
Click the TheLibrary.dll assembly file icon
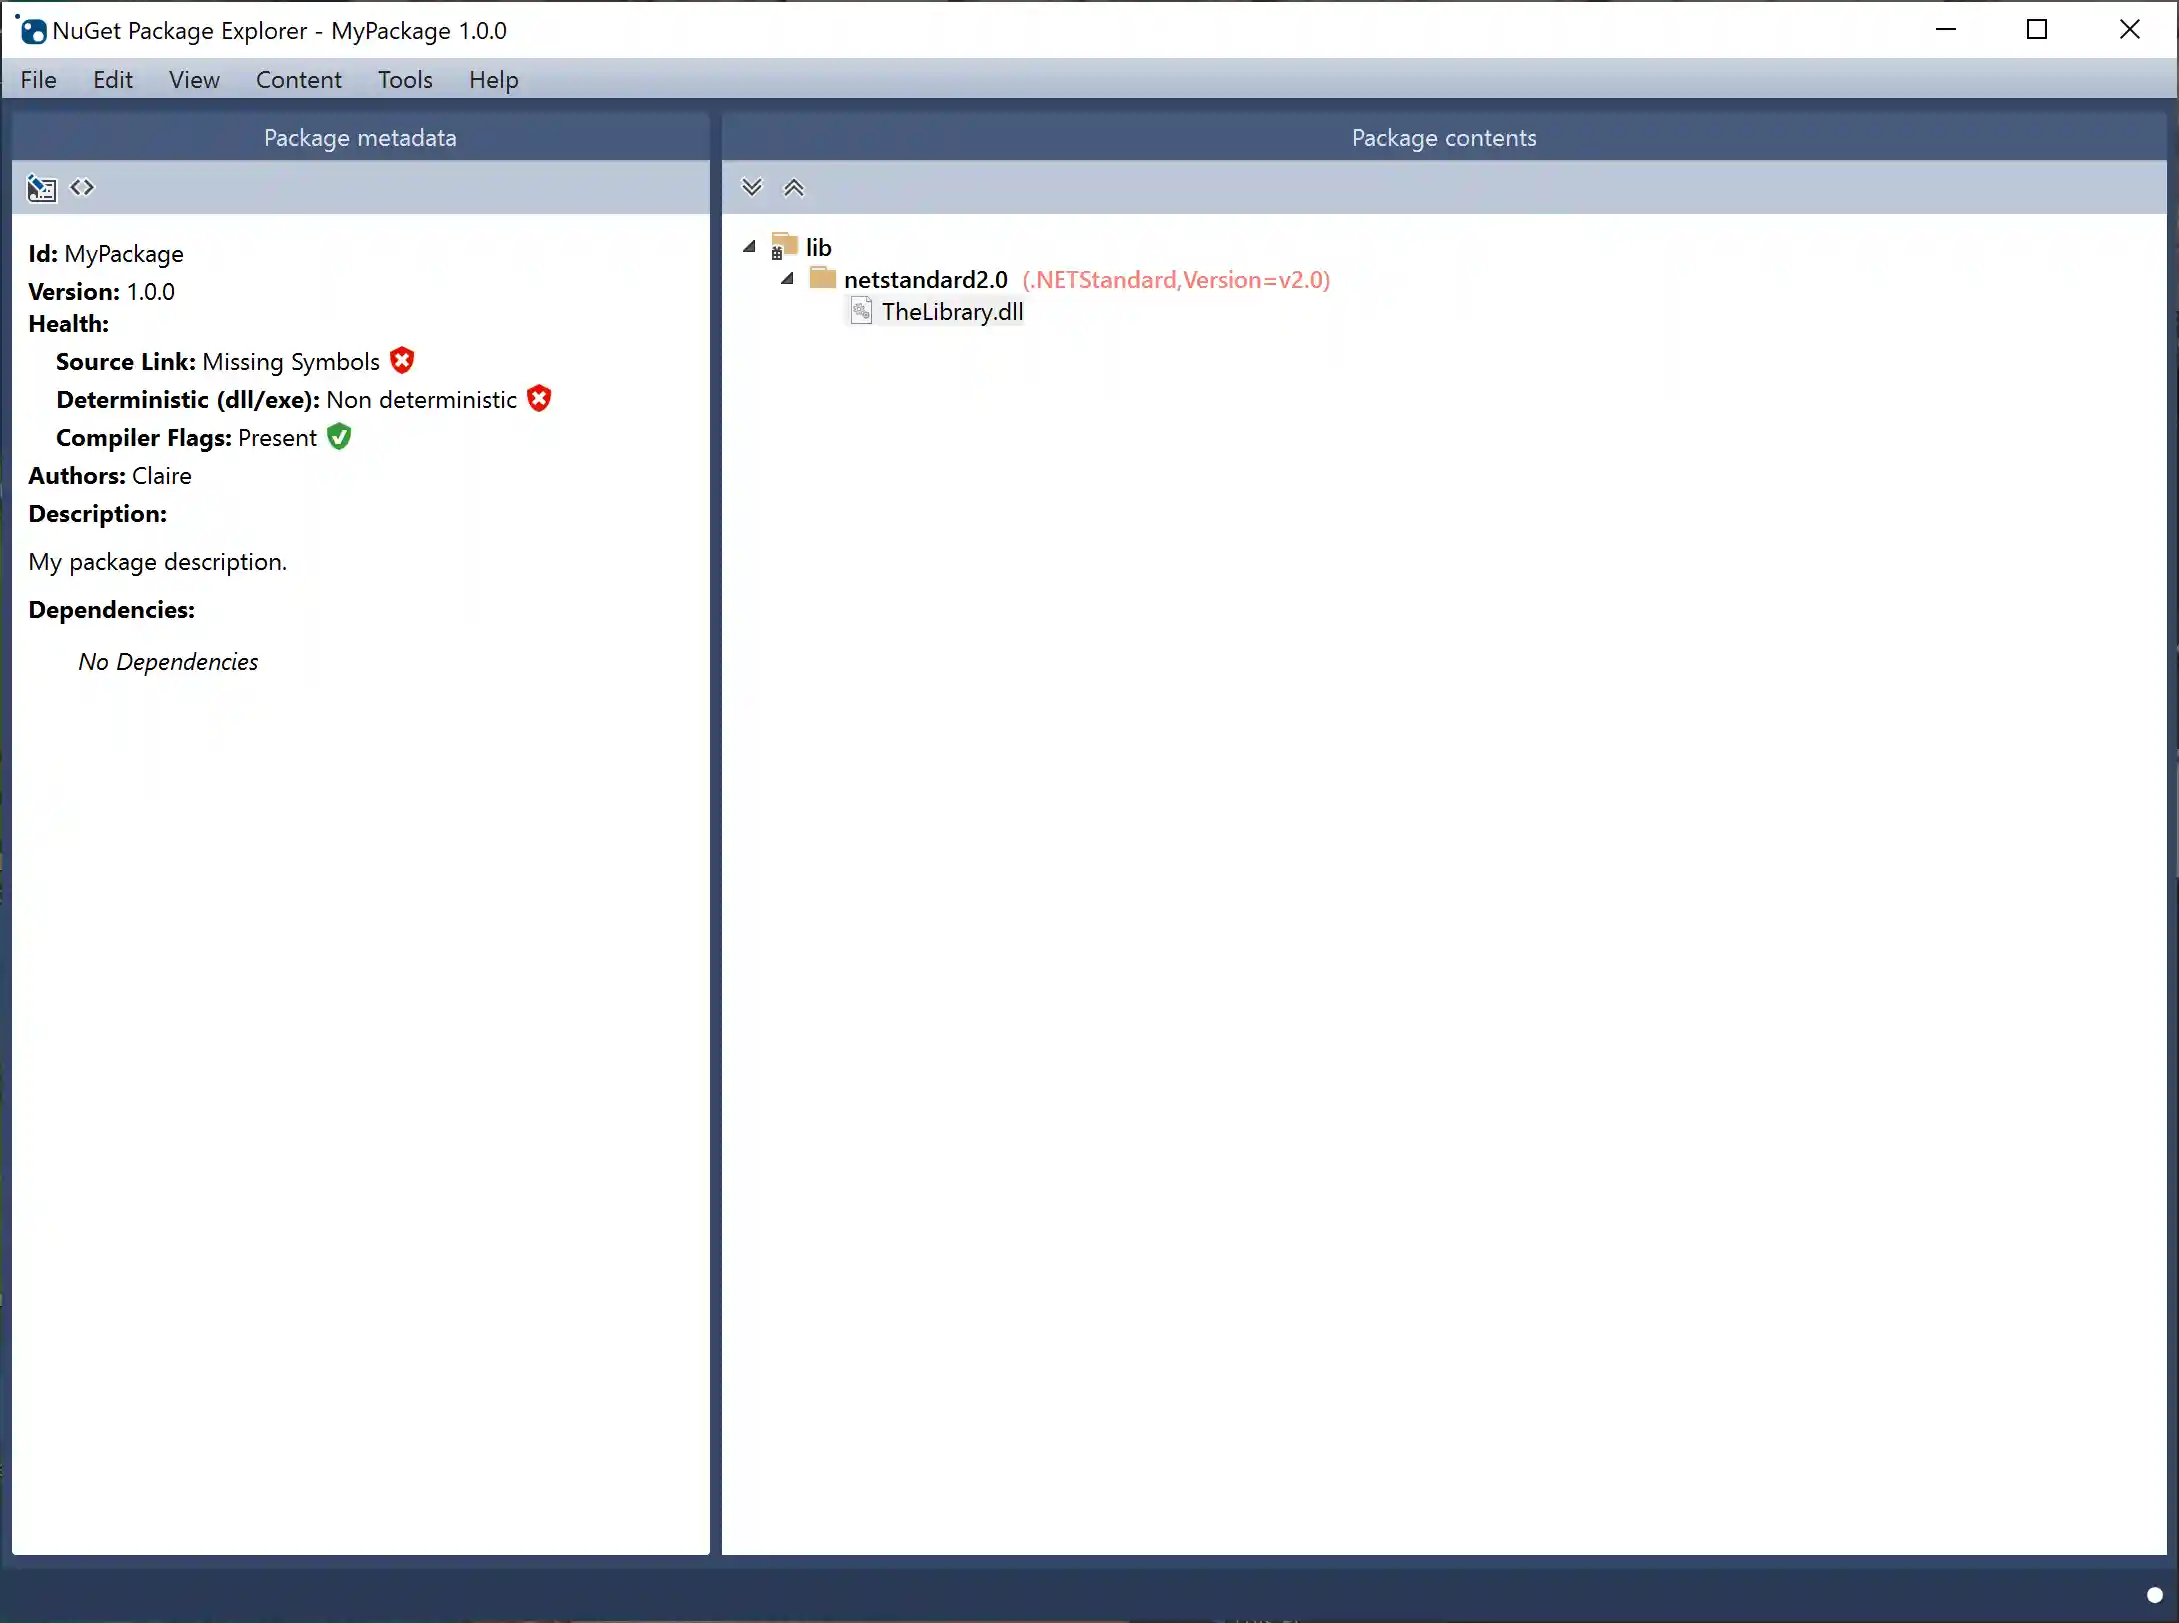pos(861,311)
